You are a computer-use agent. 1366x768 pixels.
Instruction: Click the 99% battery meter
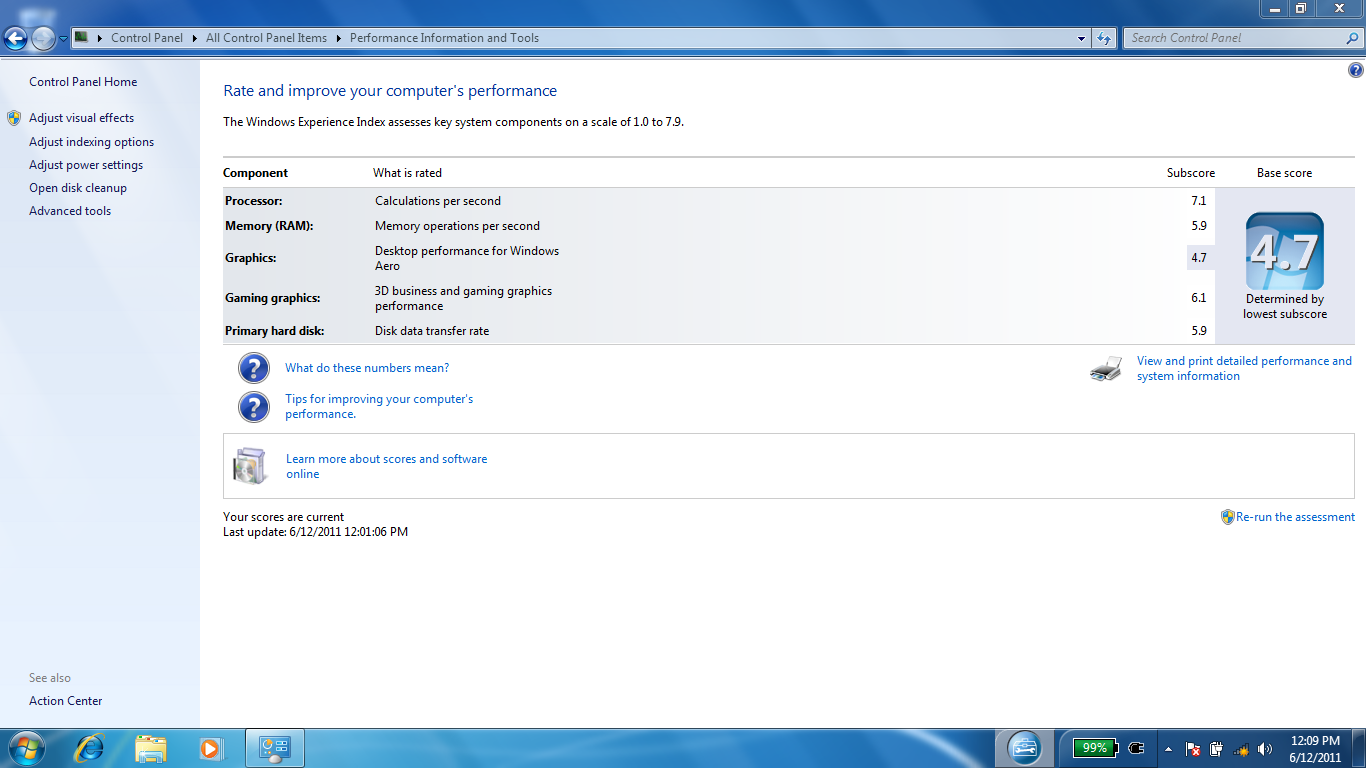(1094, 748)
